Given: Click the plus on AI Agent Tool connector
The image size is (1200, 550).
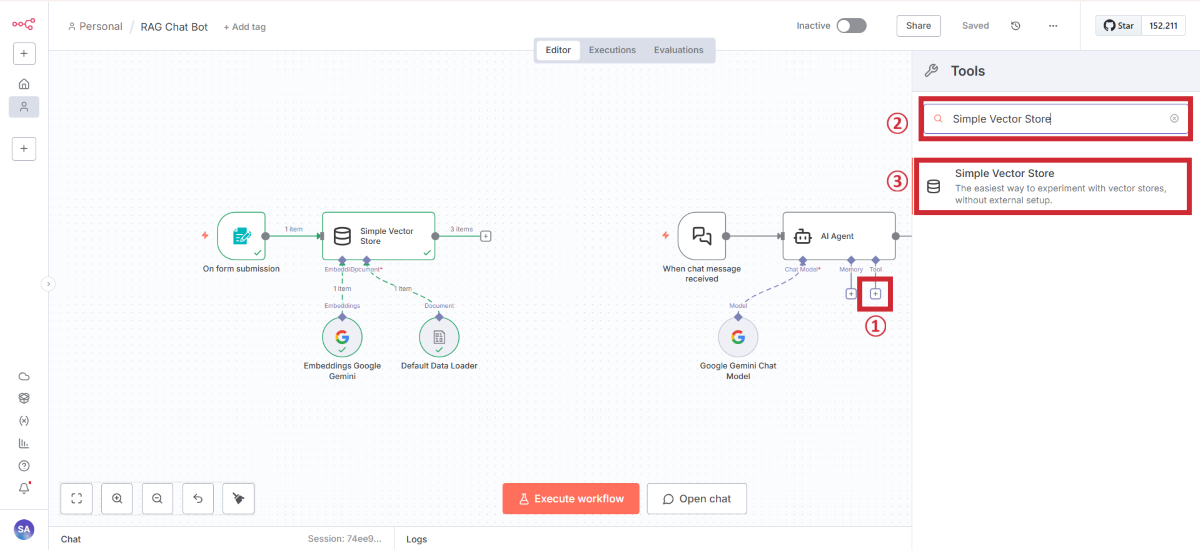Looking at the screenshot, I should 875,294.
